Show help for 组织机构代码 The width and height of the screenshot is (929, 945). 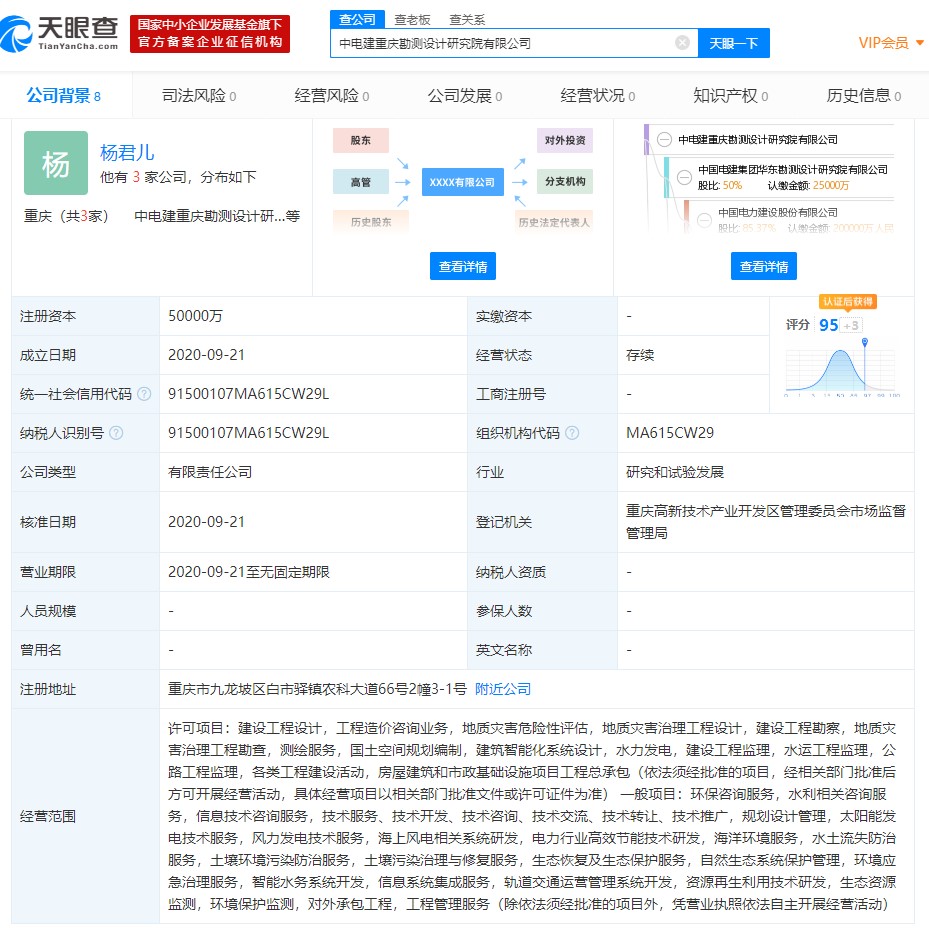point(572,433)
